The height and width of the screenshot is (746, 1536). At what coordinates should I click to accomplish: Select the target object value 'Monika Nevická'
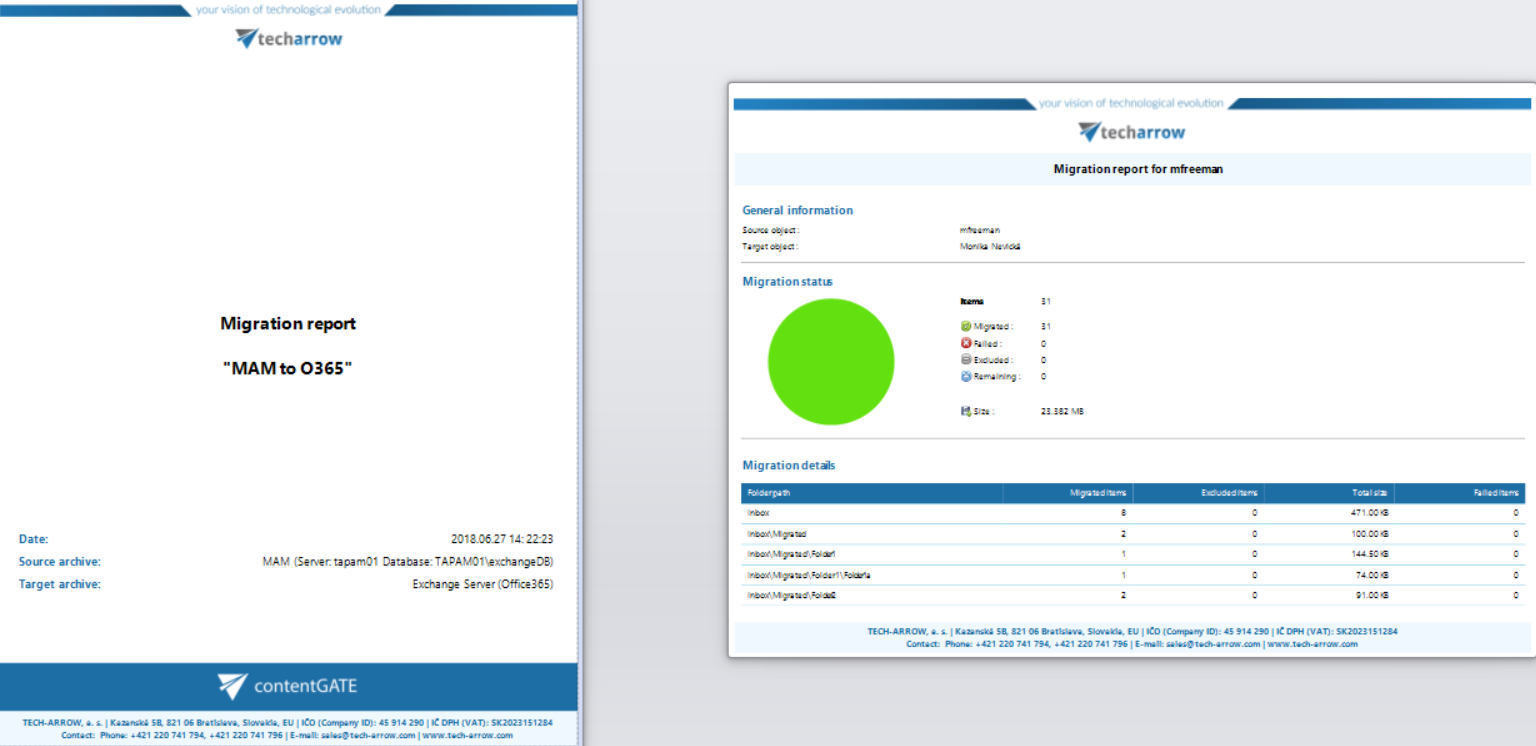990,246
